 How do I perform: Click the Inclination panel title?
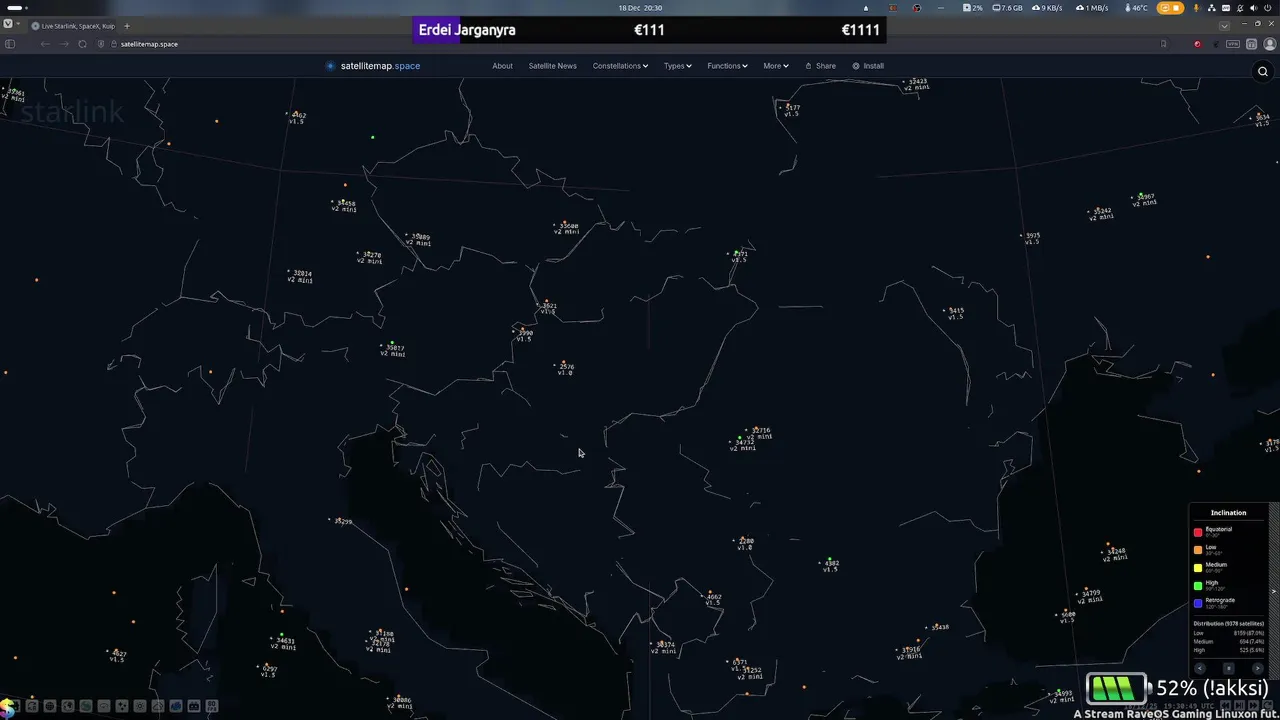pos(1229,513)
